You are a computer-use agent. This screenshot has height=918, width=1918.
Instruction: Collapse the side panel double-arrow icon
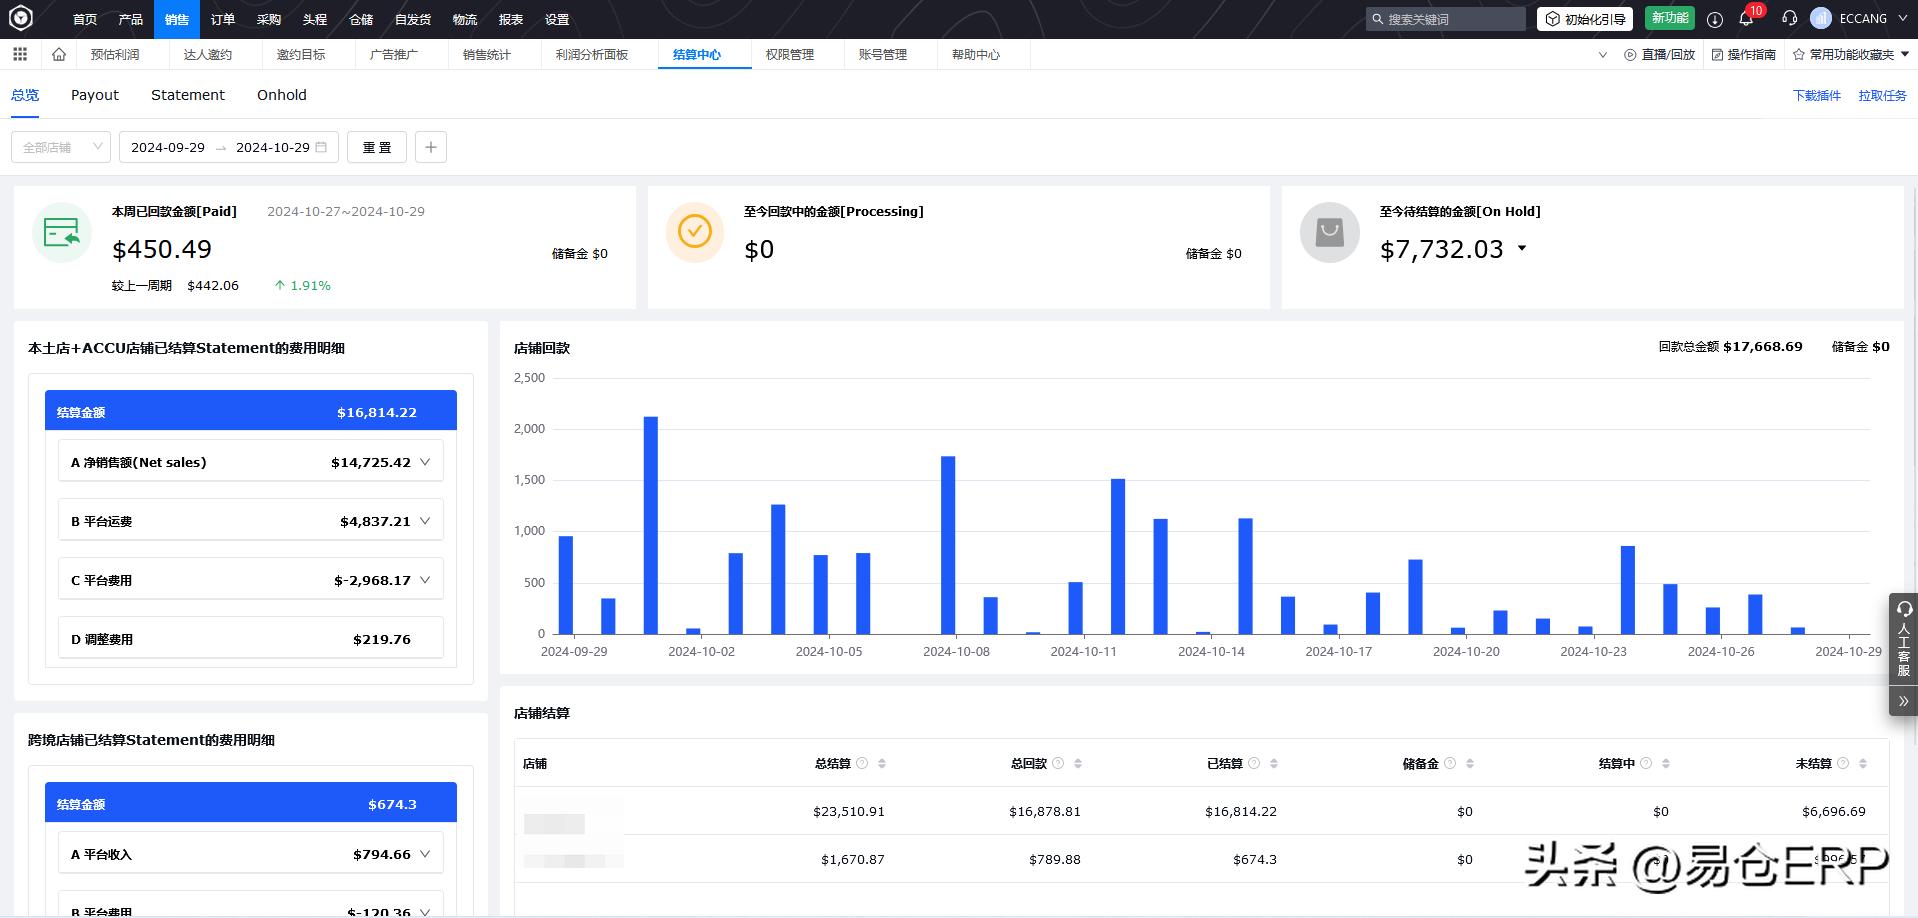coord(1903,701)
